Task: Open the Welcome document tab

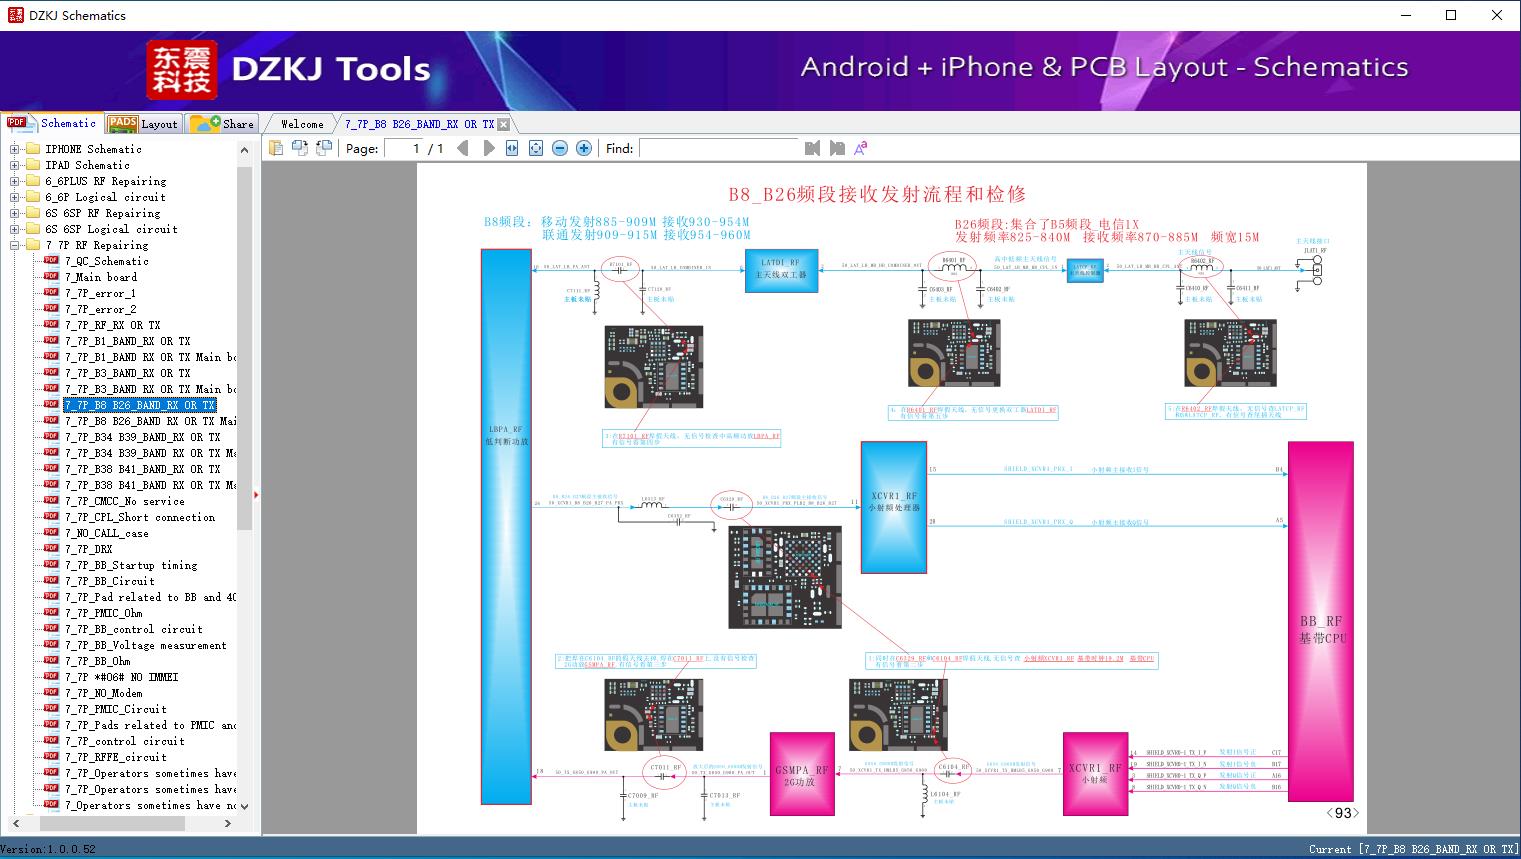Action: tap(302, 124)
